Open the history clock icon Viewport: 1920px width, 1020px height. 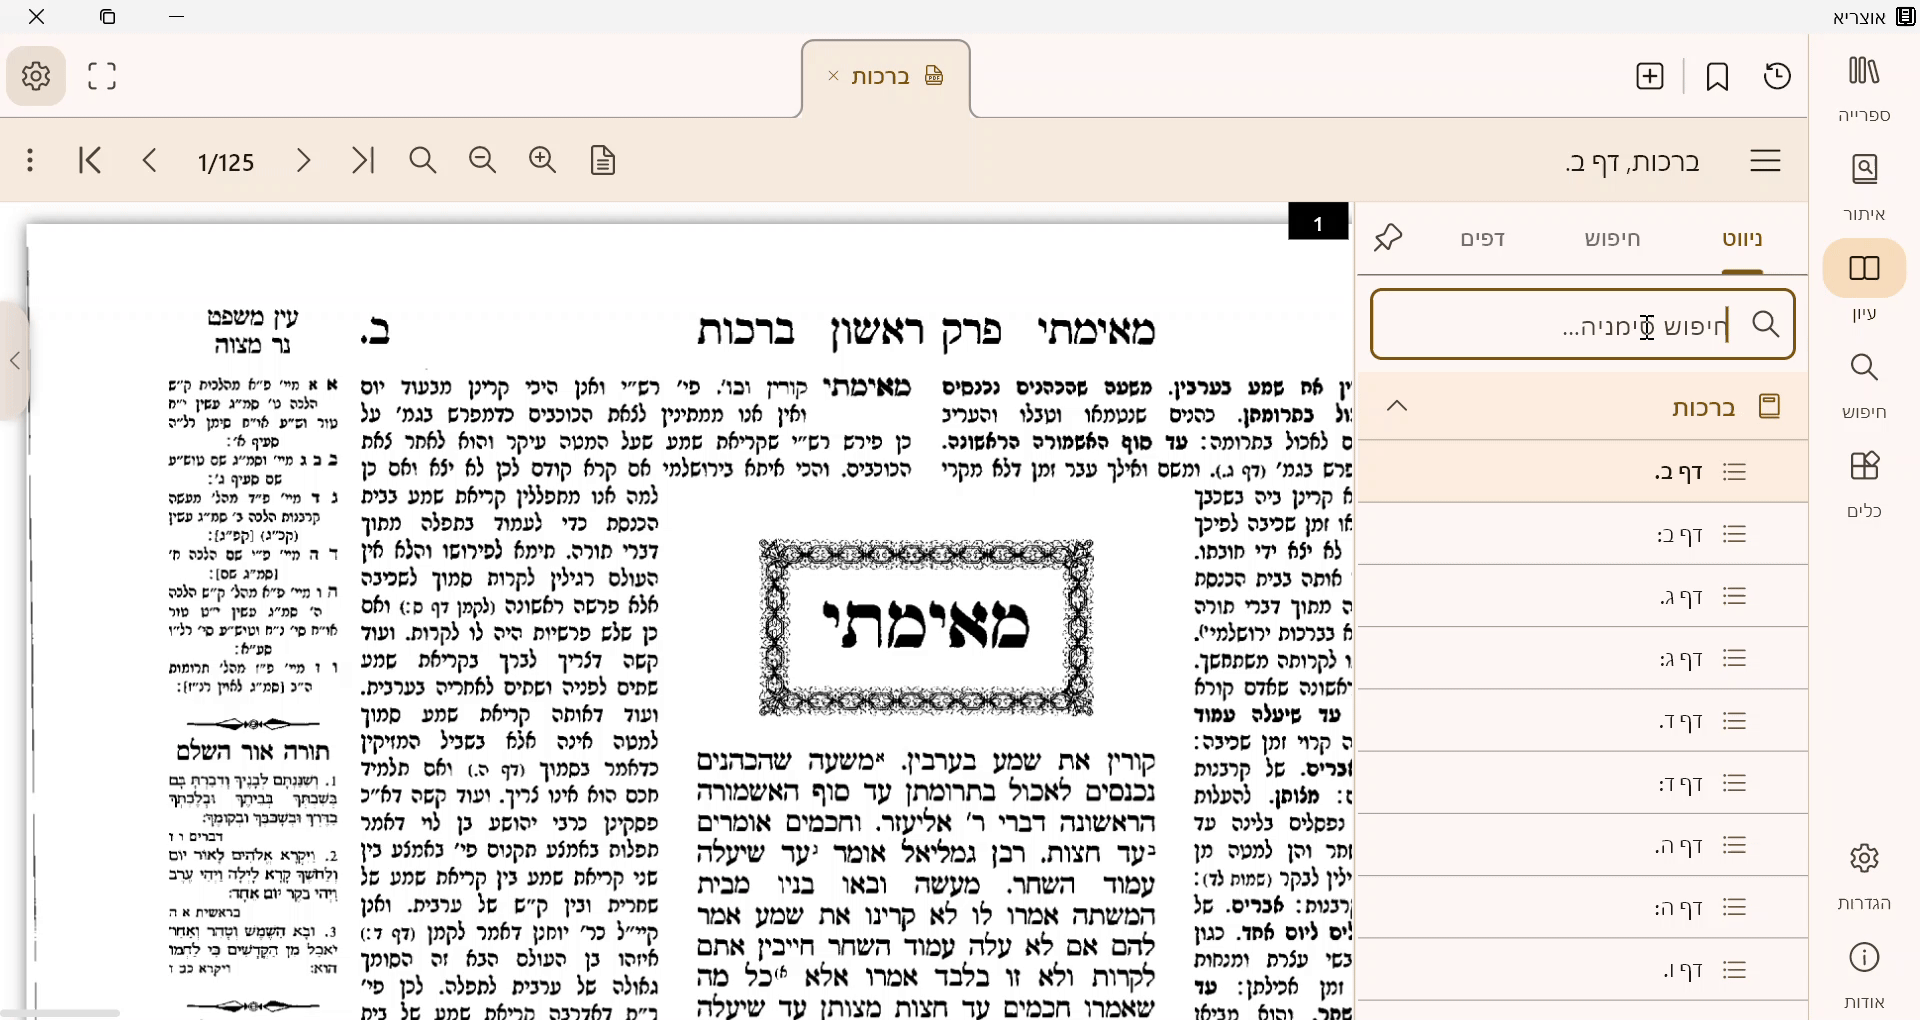tap(1778, 75)
